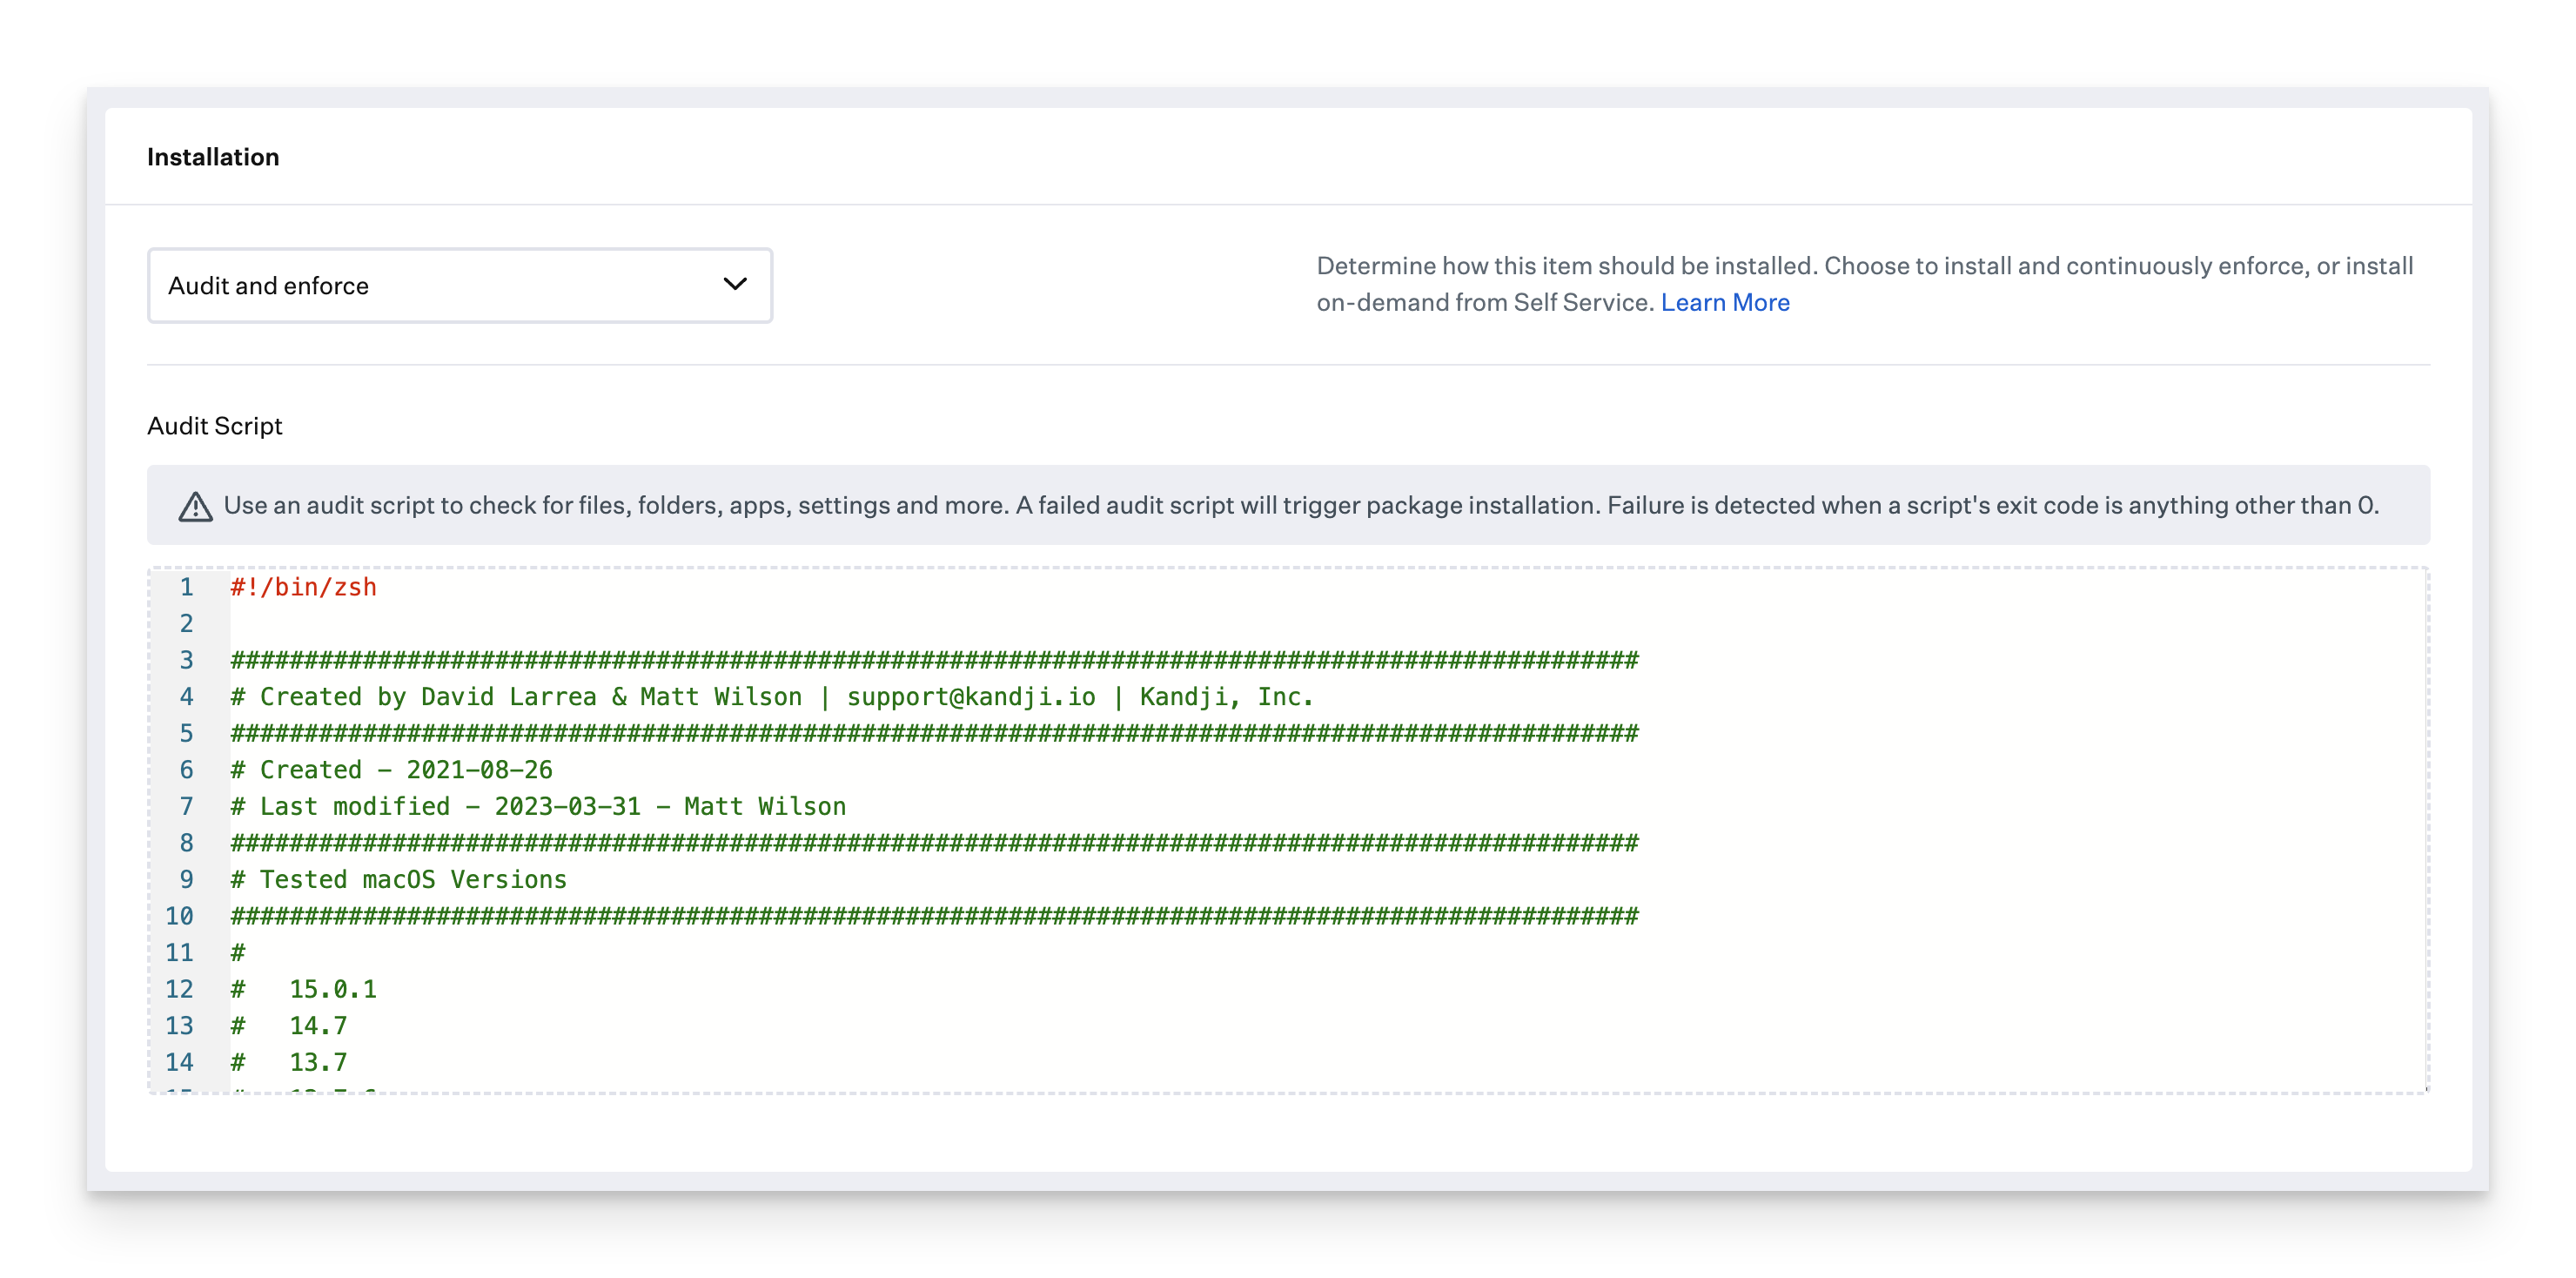
Task: Click the support@kandji.io email text
Action: click(971, 696)
